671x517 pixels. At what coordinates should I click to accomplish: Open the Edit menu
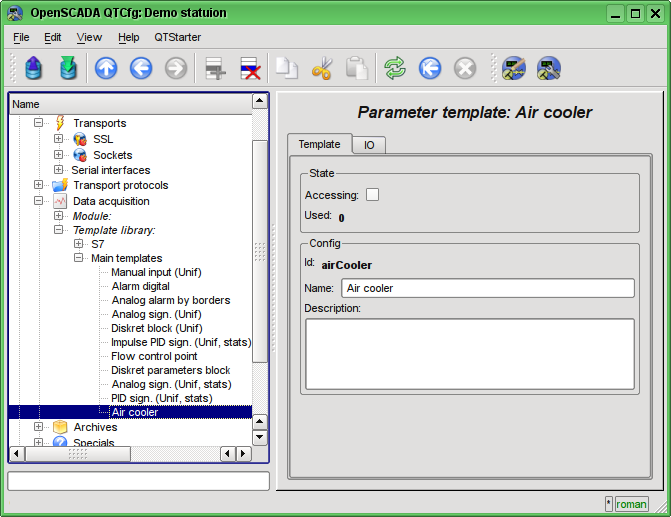[52, 37]
